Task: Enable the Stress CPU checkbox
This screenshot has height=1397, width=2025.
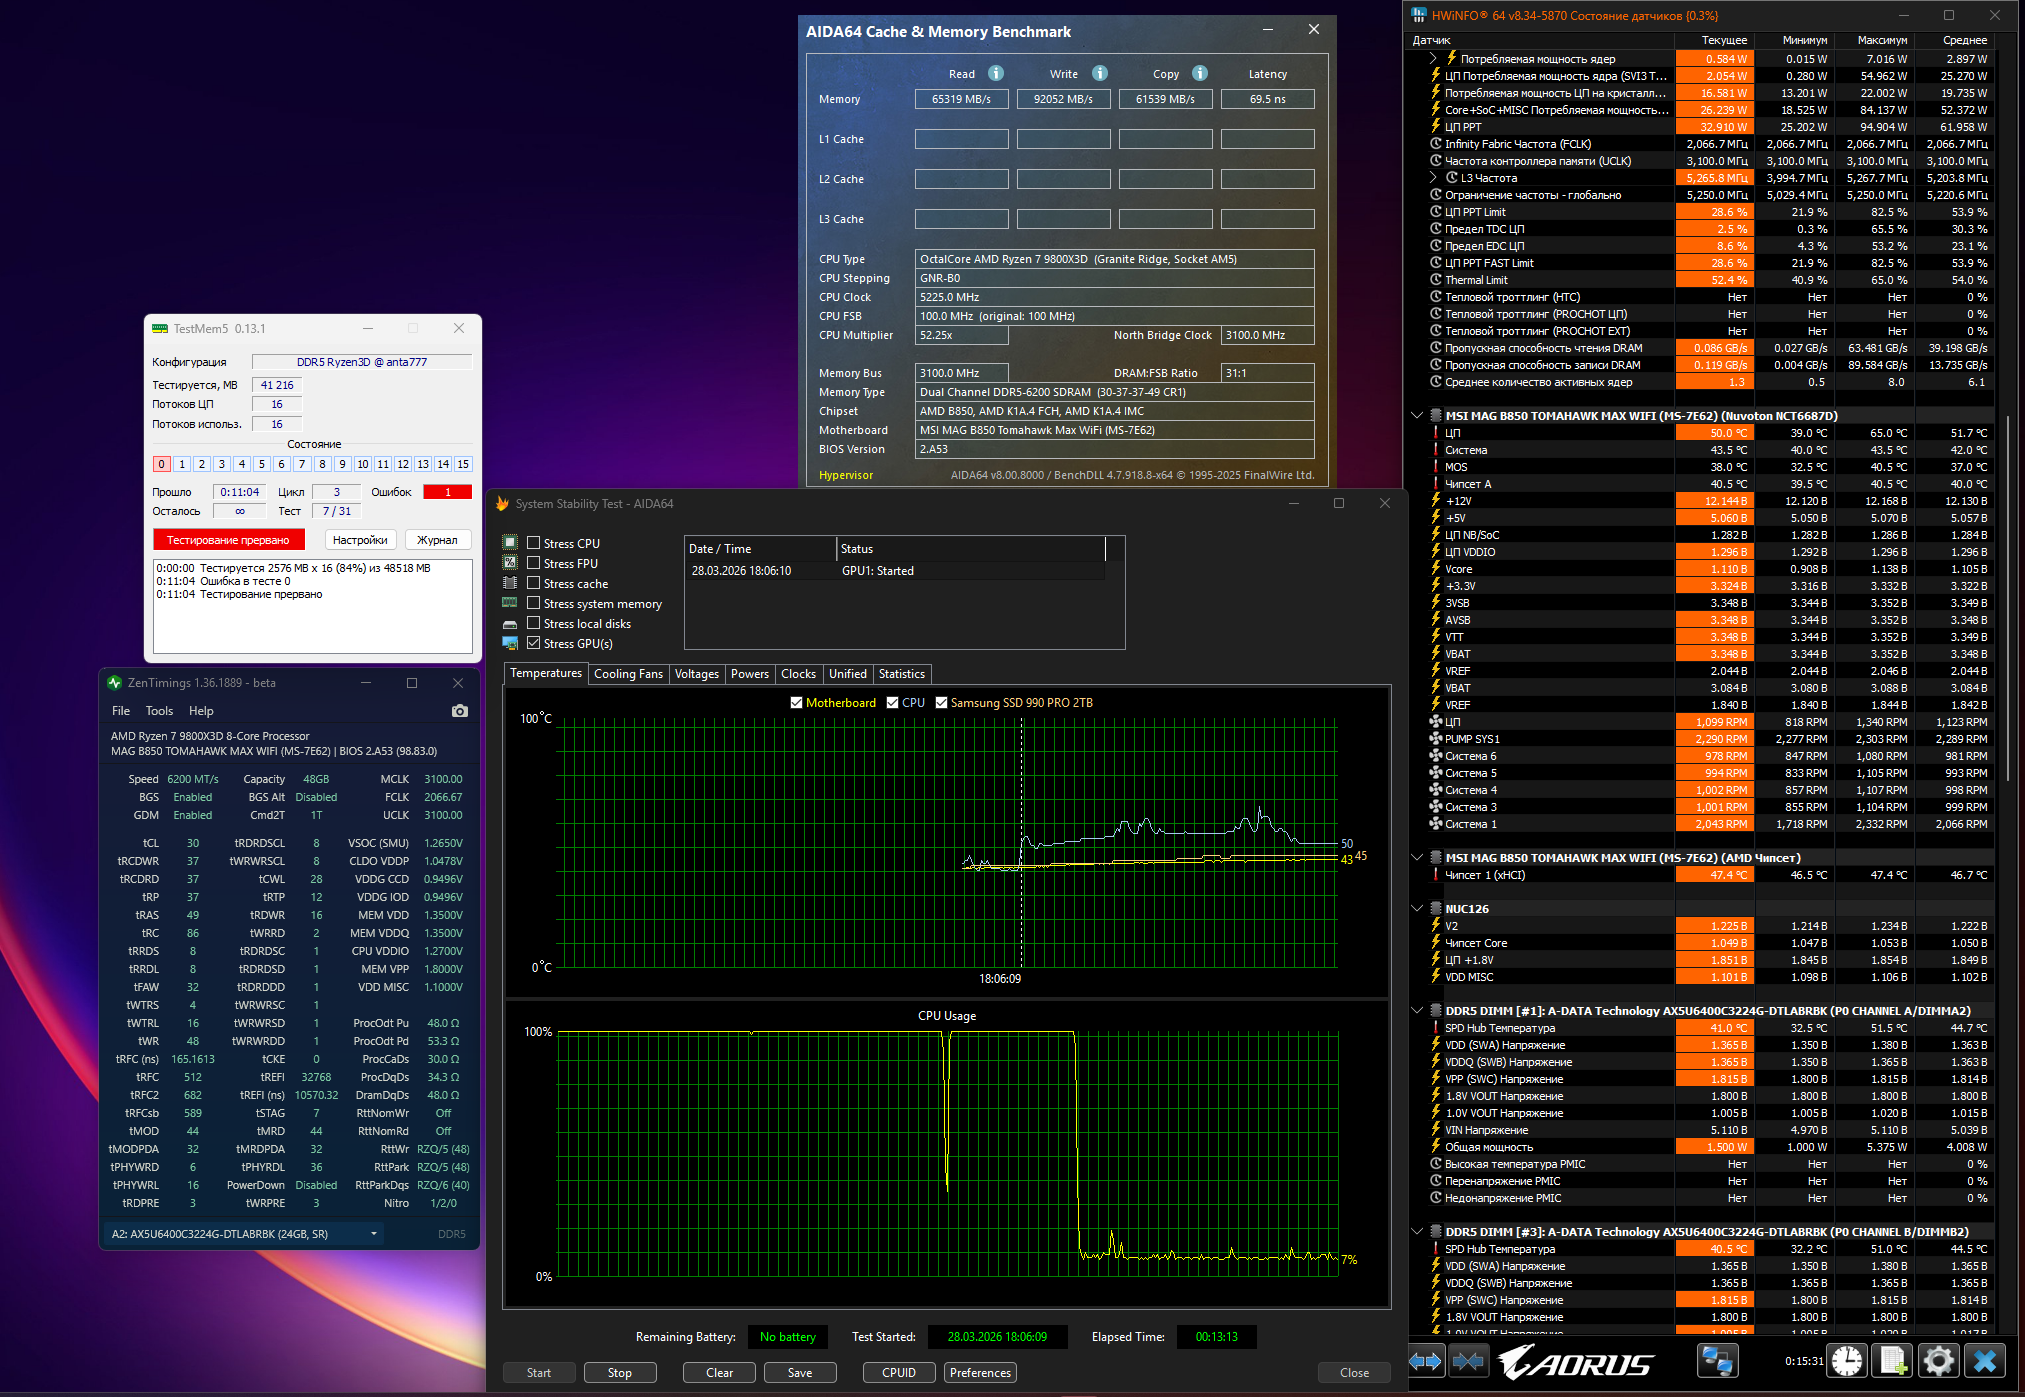Action: coord(534,543)
